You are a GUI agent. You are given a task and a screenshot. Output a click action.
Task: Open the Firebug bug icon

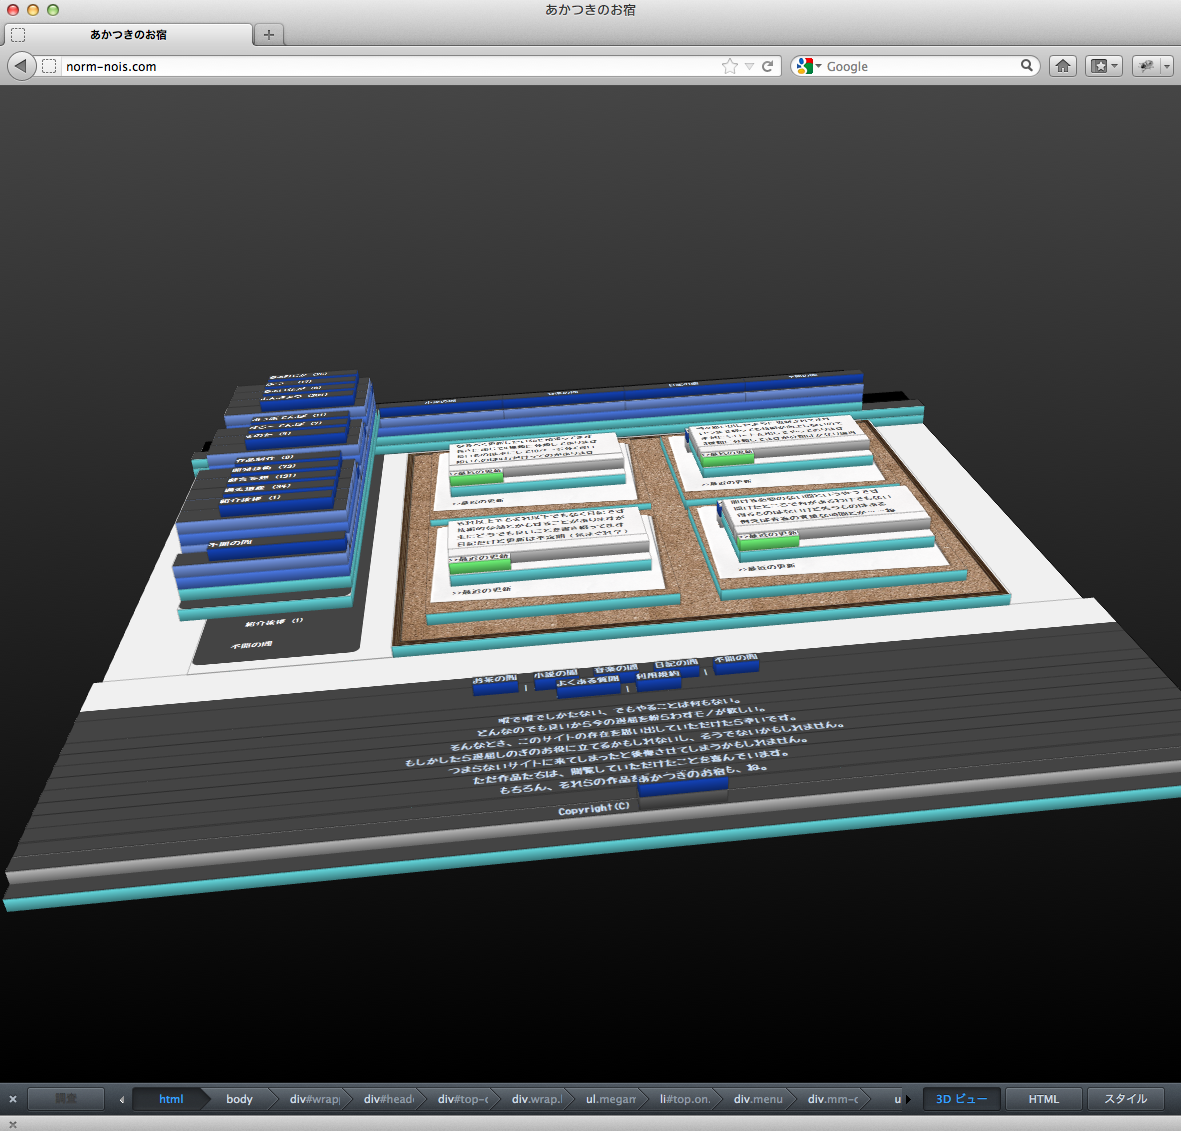pyautogui.click(x=1148, y=66)
